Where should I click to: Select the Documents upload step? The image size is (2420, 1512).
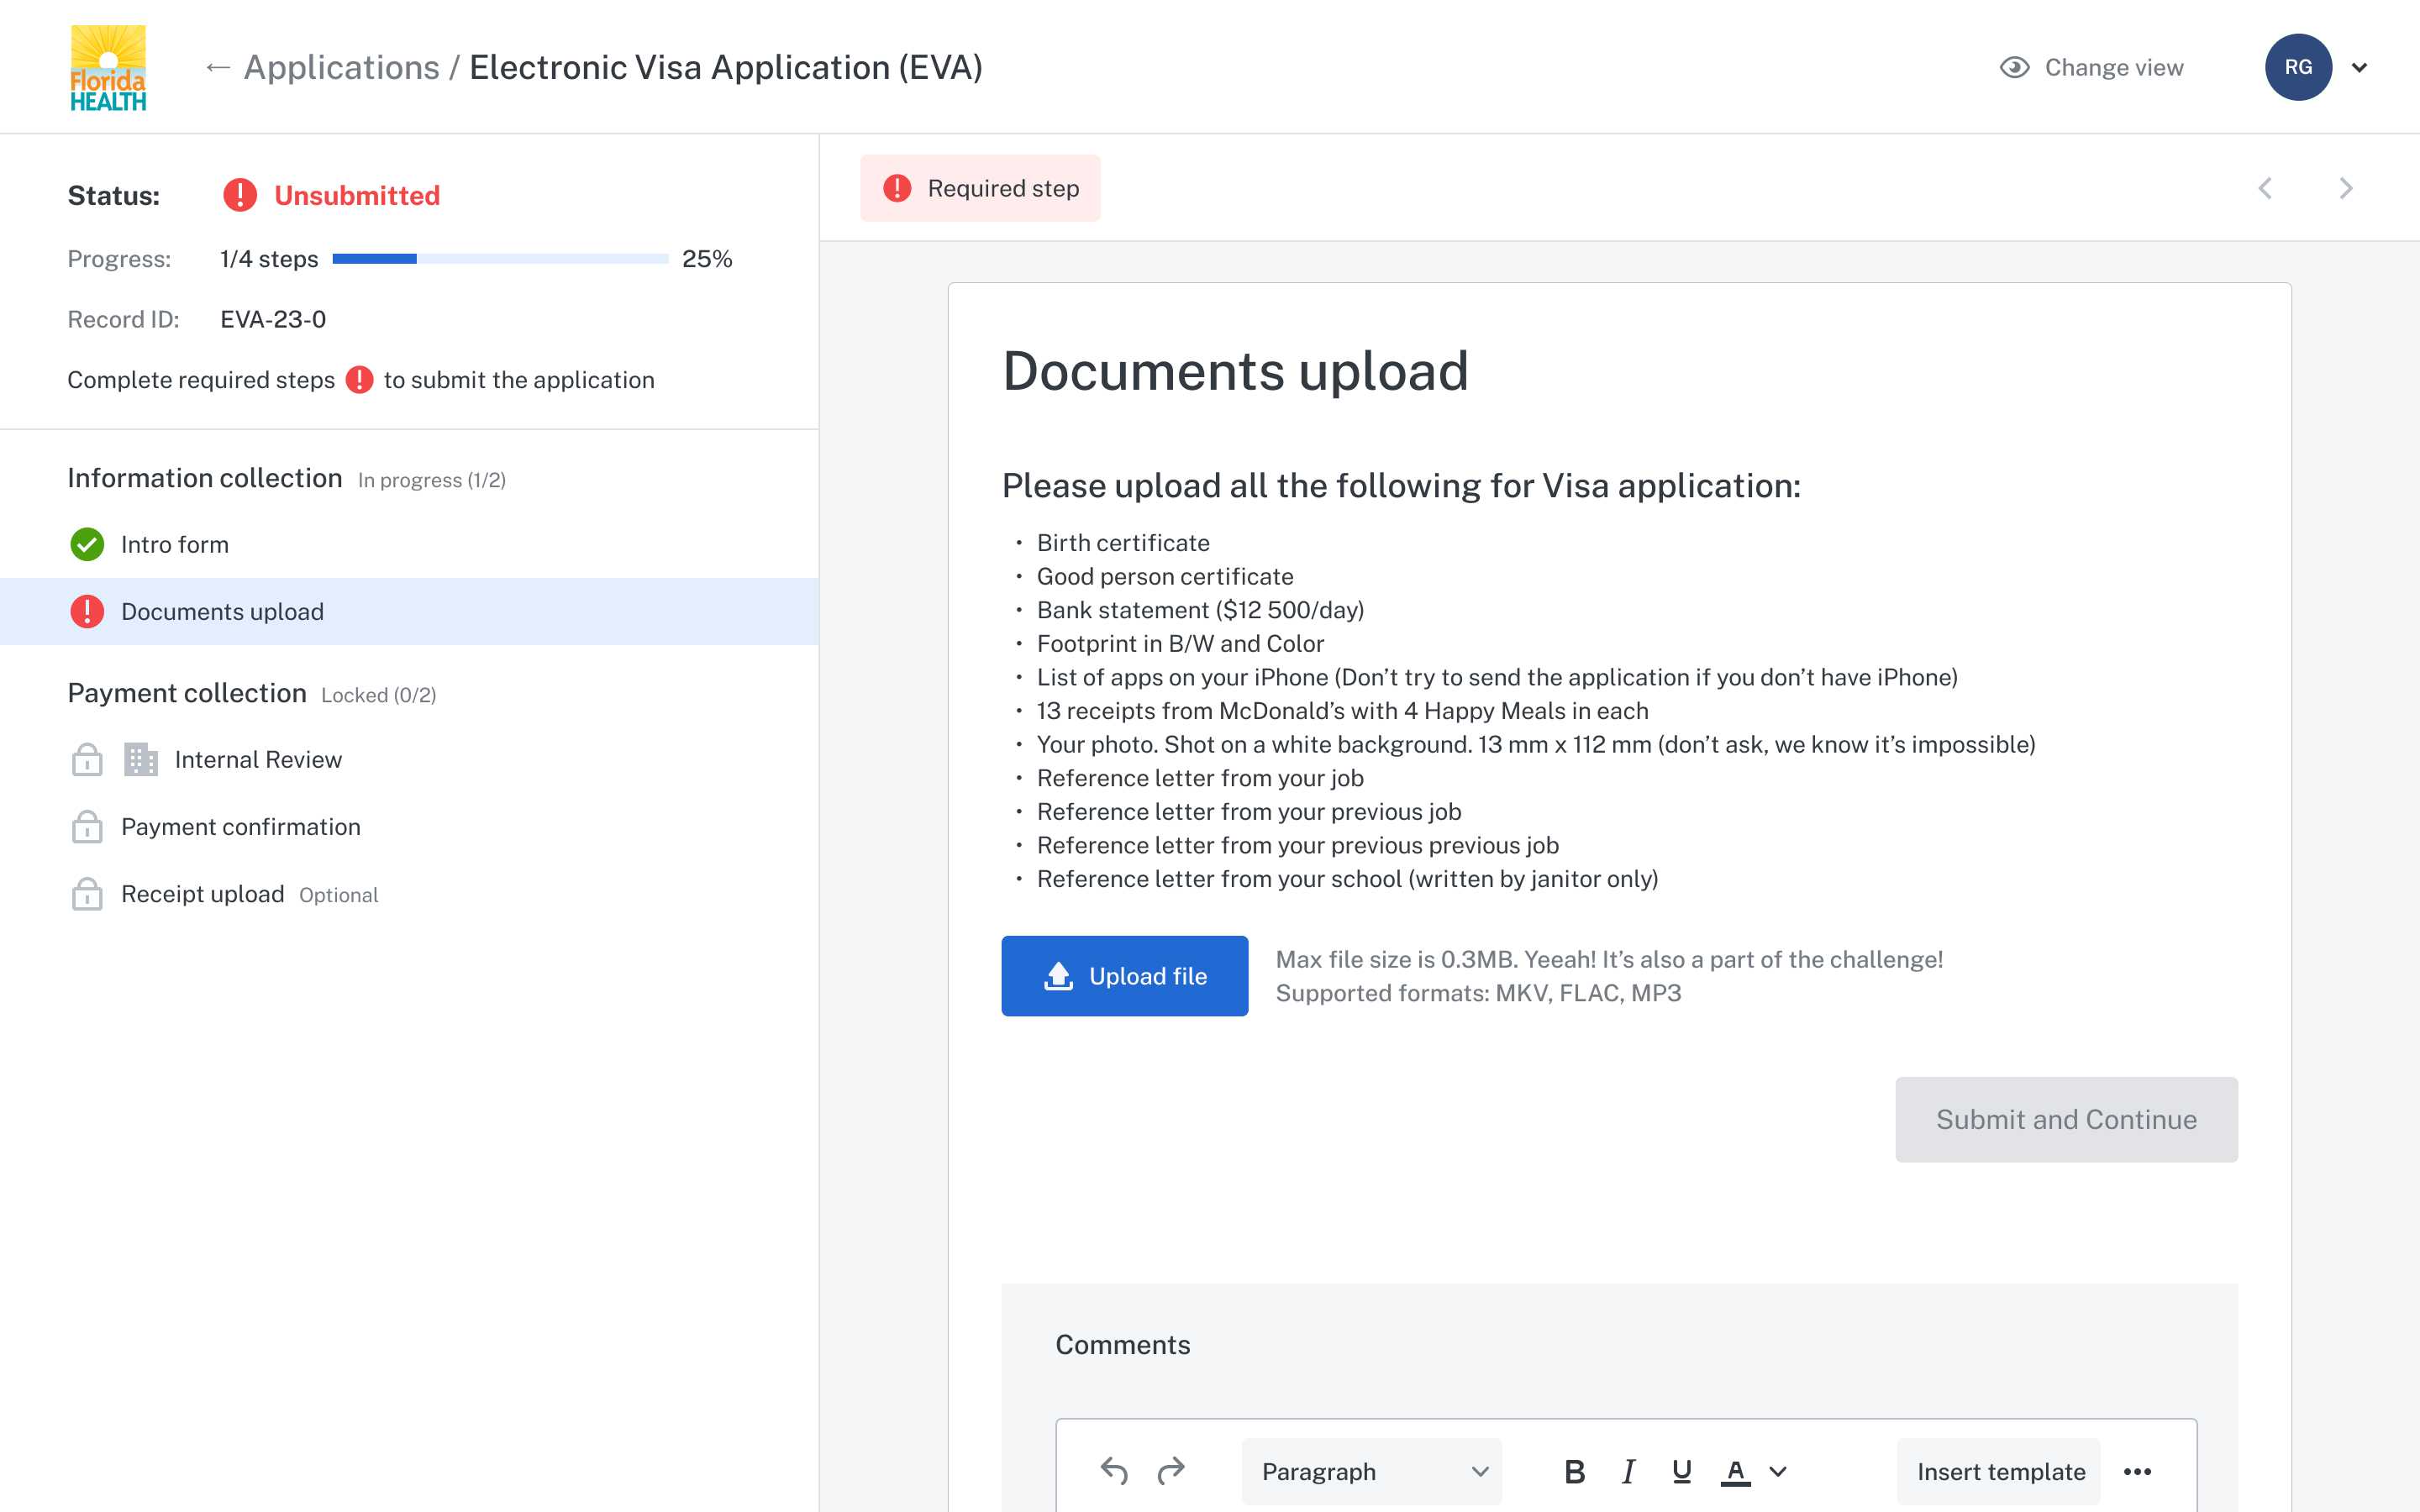[x=222, y=611]
